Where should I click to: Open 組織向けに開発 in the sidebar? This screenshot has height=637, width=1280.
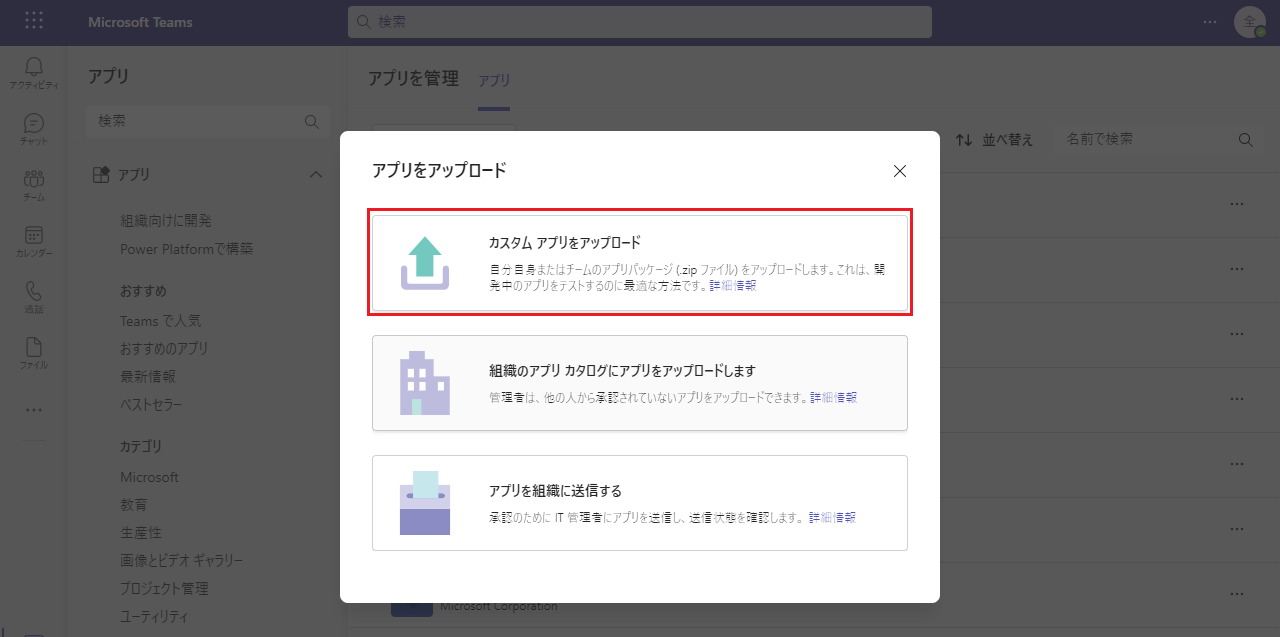[x=166, y=221]
